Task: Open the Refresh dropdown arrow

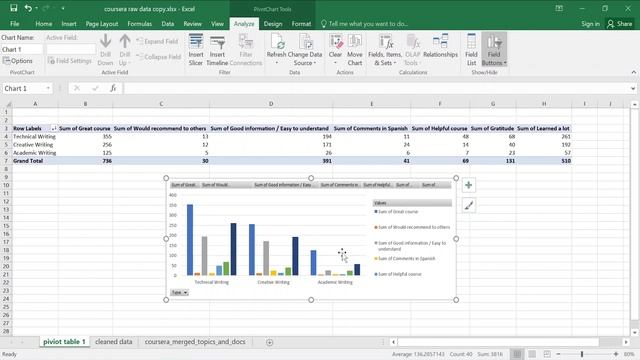Action: [x=276, y=63]
